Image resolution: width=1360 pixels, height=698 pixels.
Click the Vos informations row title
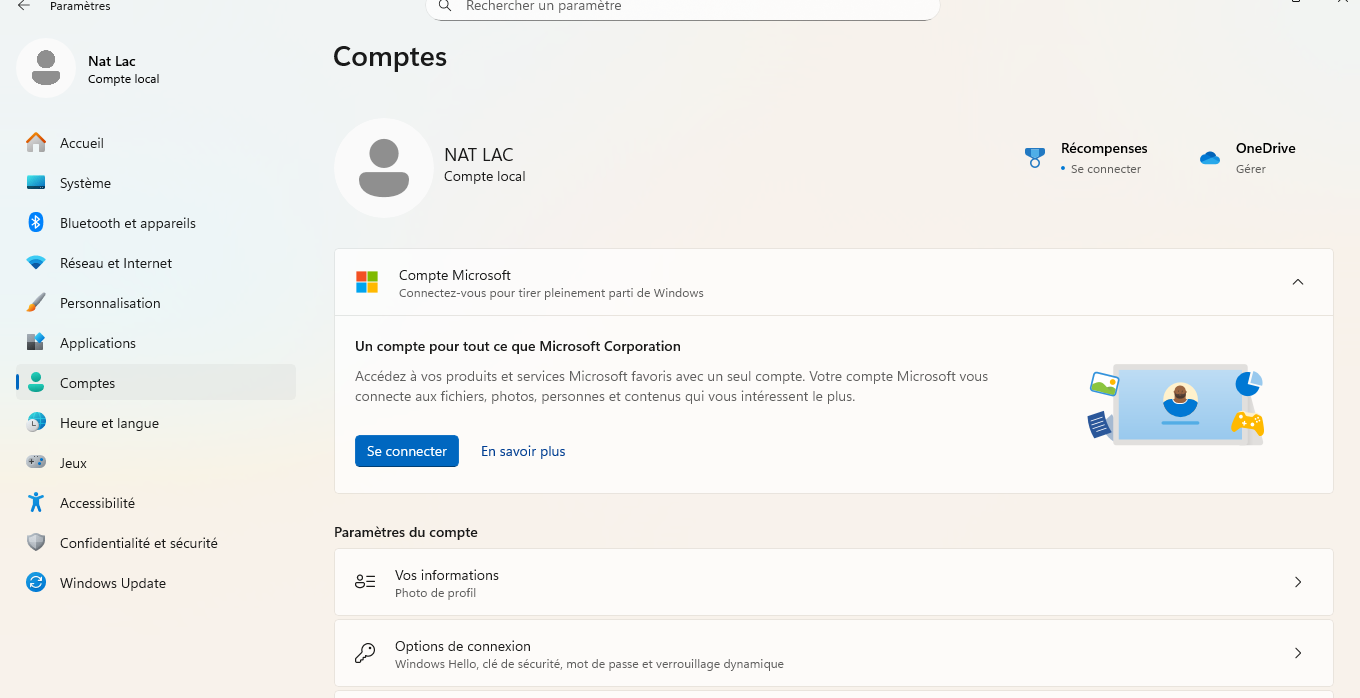tap(447, 575)
